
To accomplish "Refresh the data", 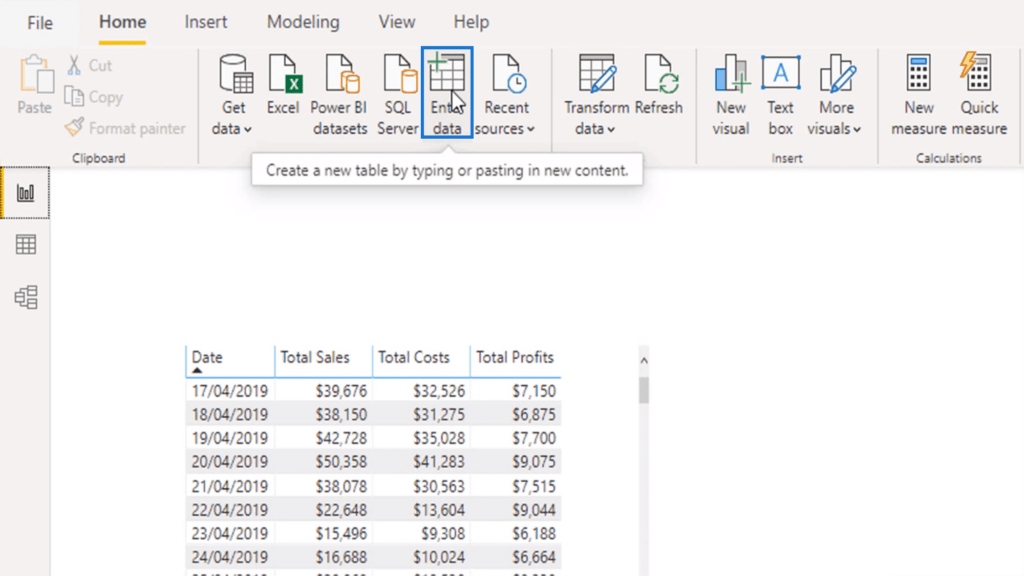I will click(658, 86).
